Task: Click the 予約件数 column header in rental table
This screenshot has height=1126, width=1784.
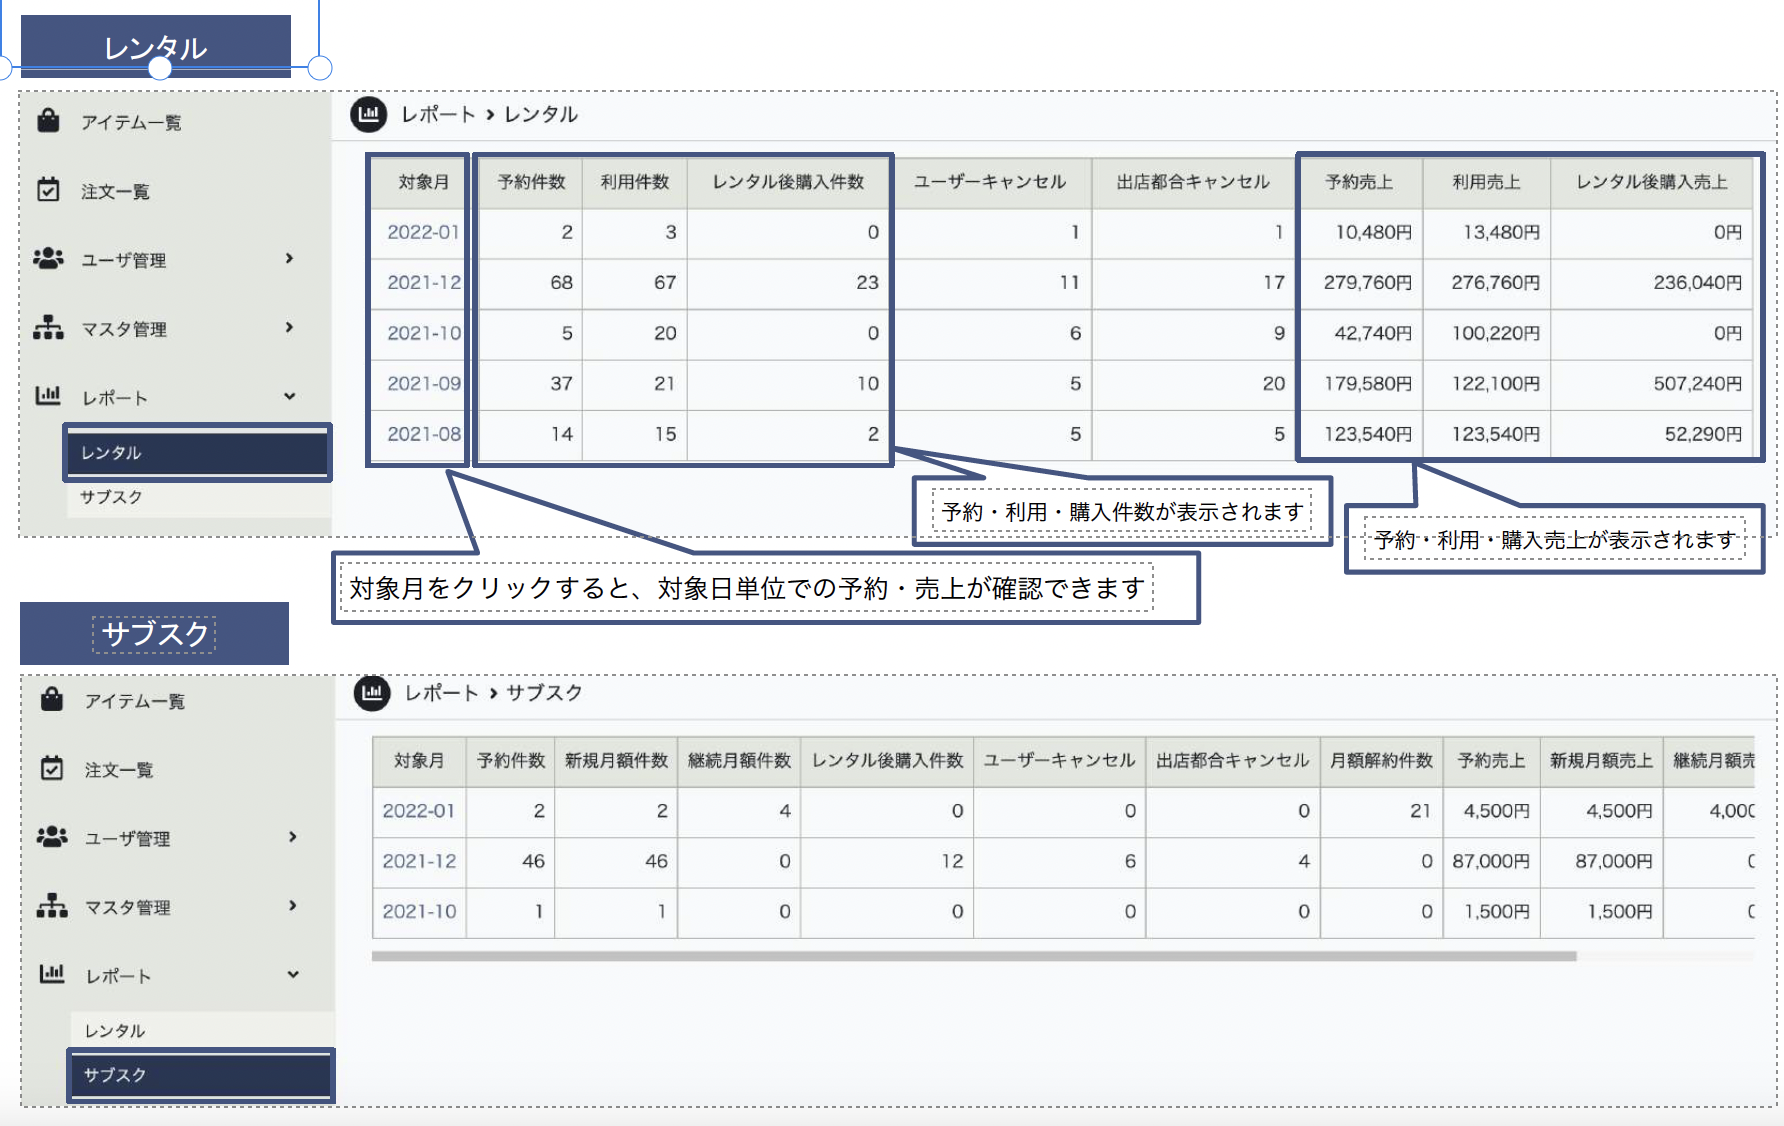Action: click(x=531, y=182)
